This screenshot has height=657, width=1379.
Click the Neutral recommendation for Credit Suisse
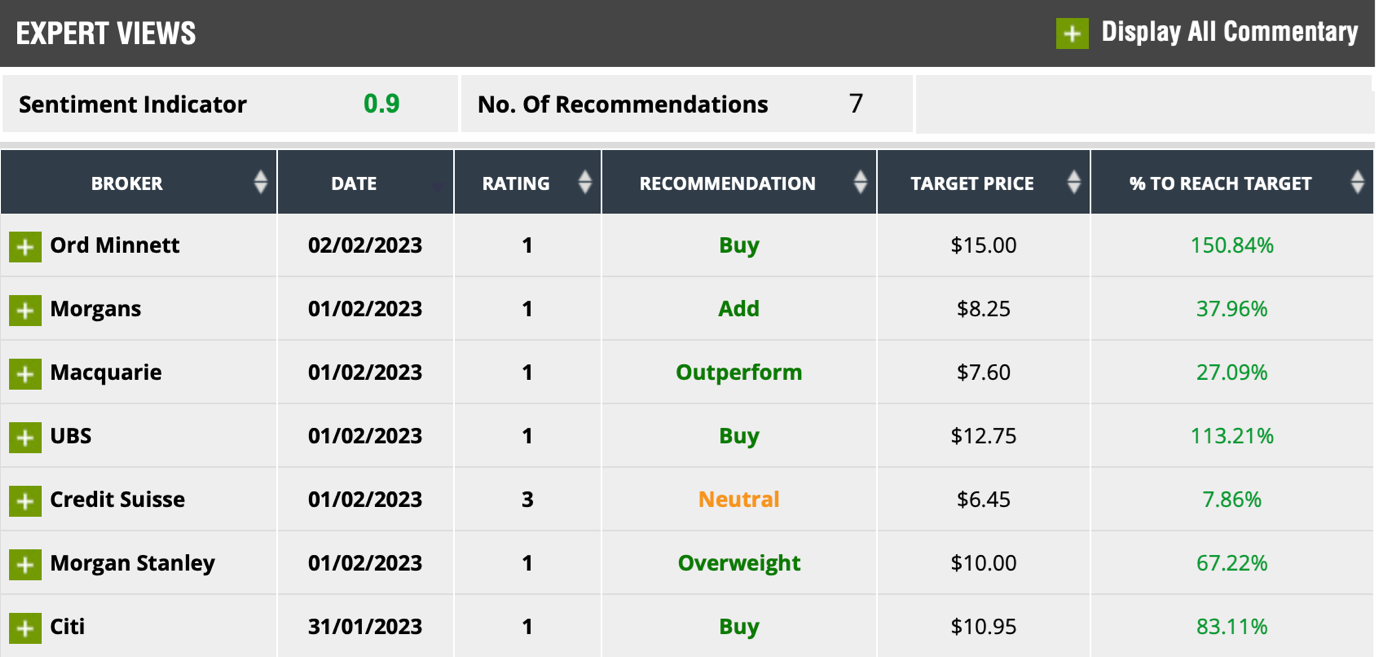click(739, 499)
